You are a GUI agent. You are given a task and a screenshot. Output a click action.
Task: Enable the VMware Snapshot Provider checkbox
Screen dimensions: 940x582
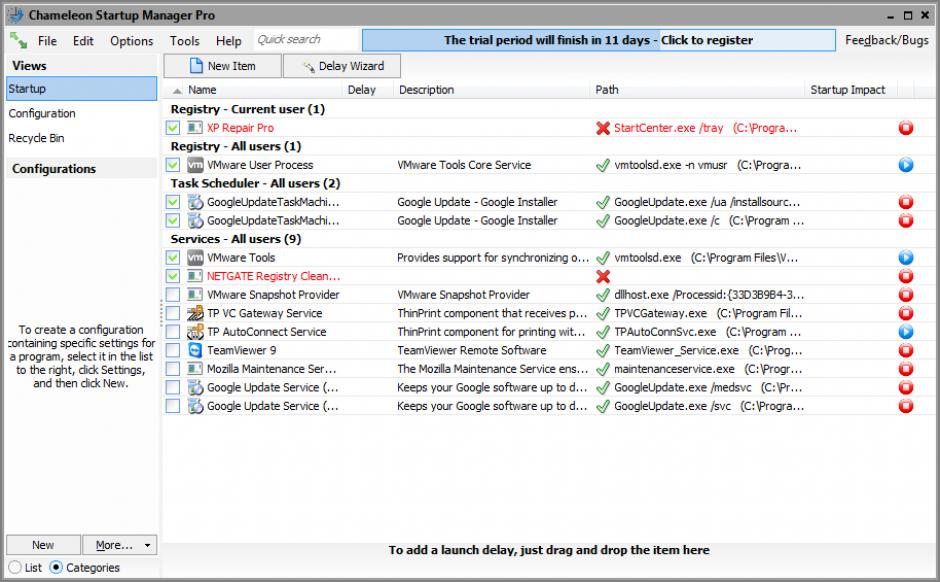[x=173, y=295]
